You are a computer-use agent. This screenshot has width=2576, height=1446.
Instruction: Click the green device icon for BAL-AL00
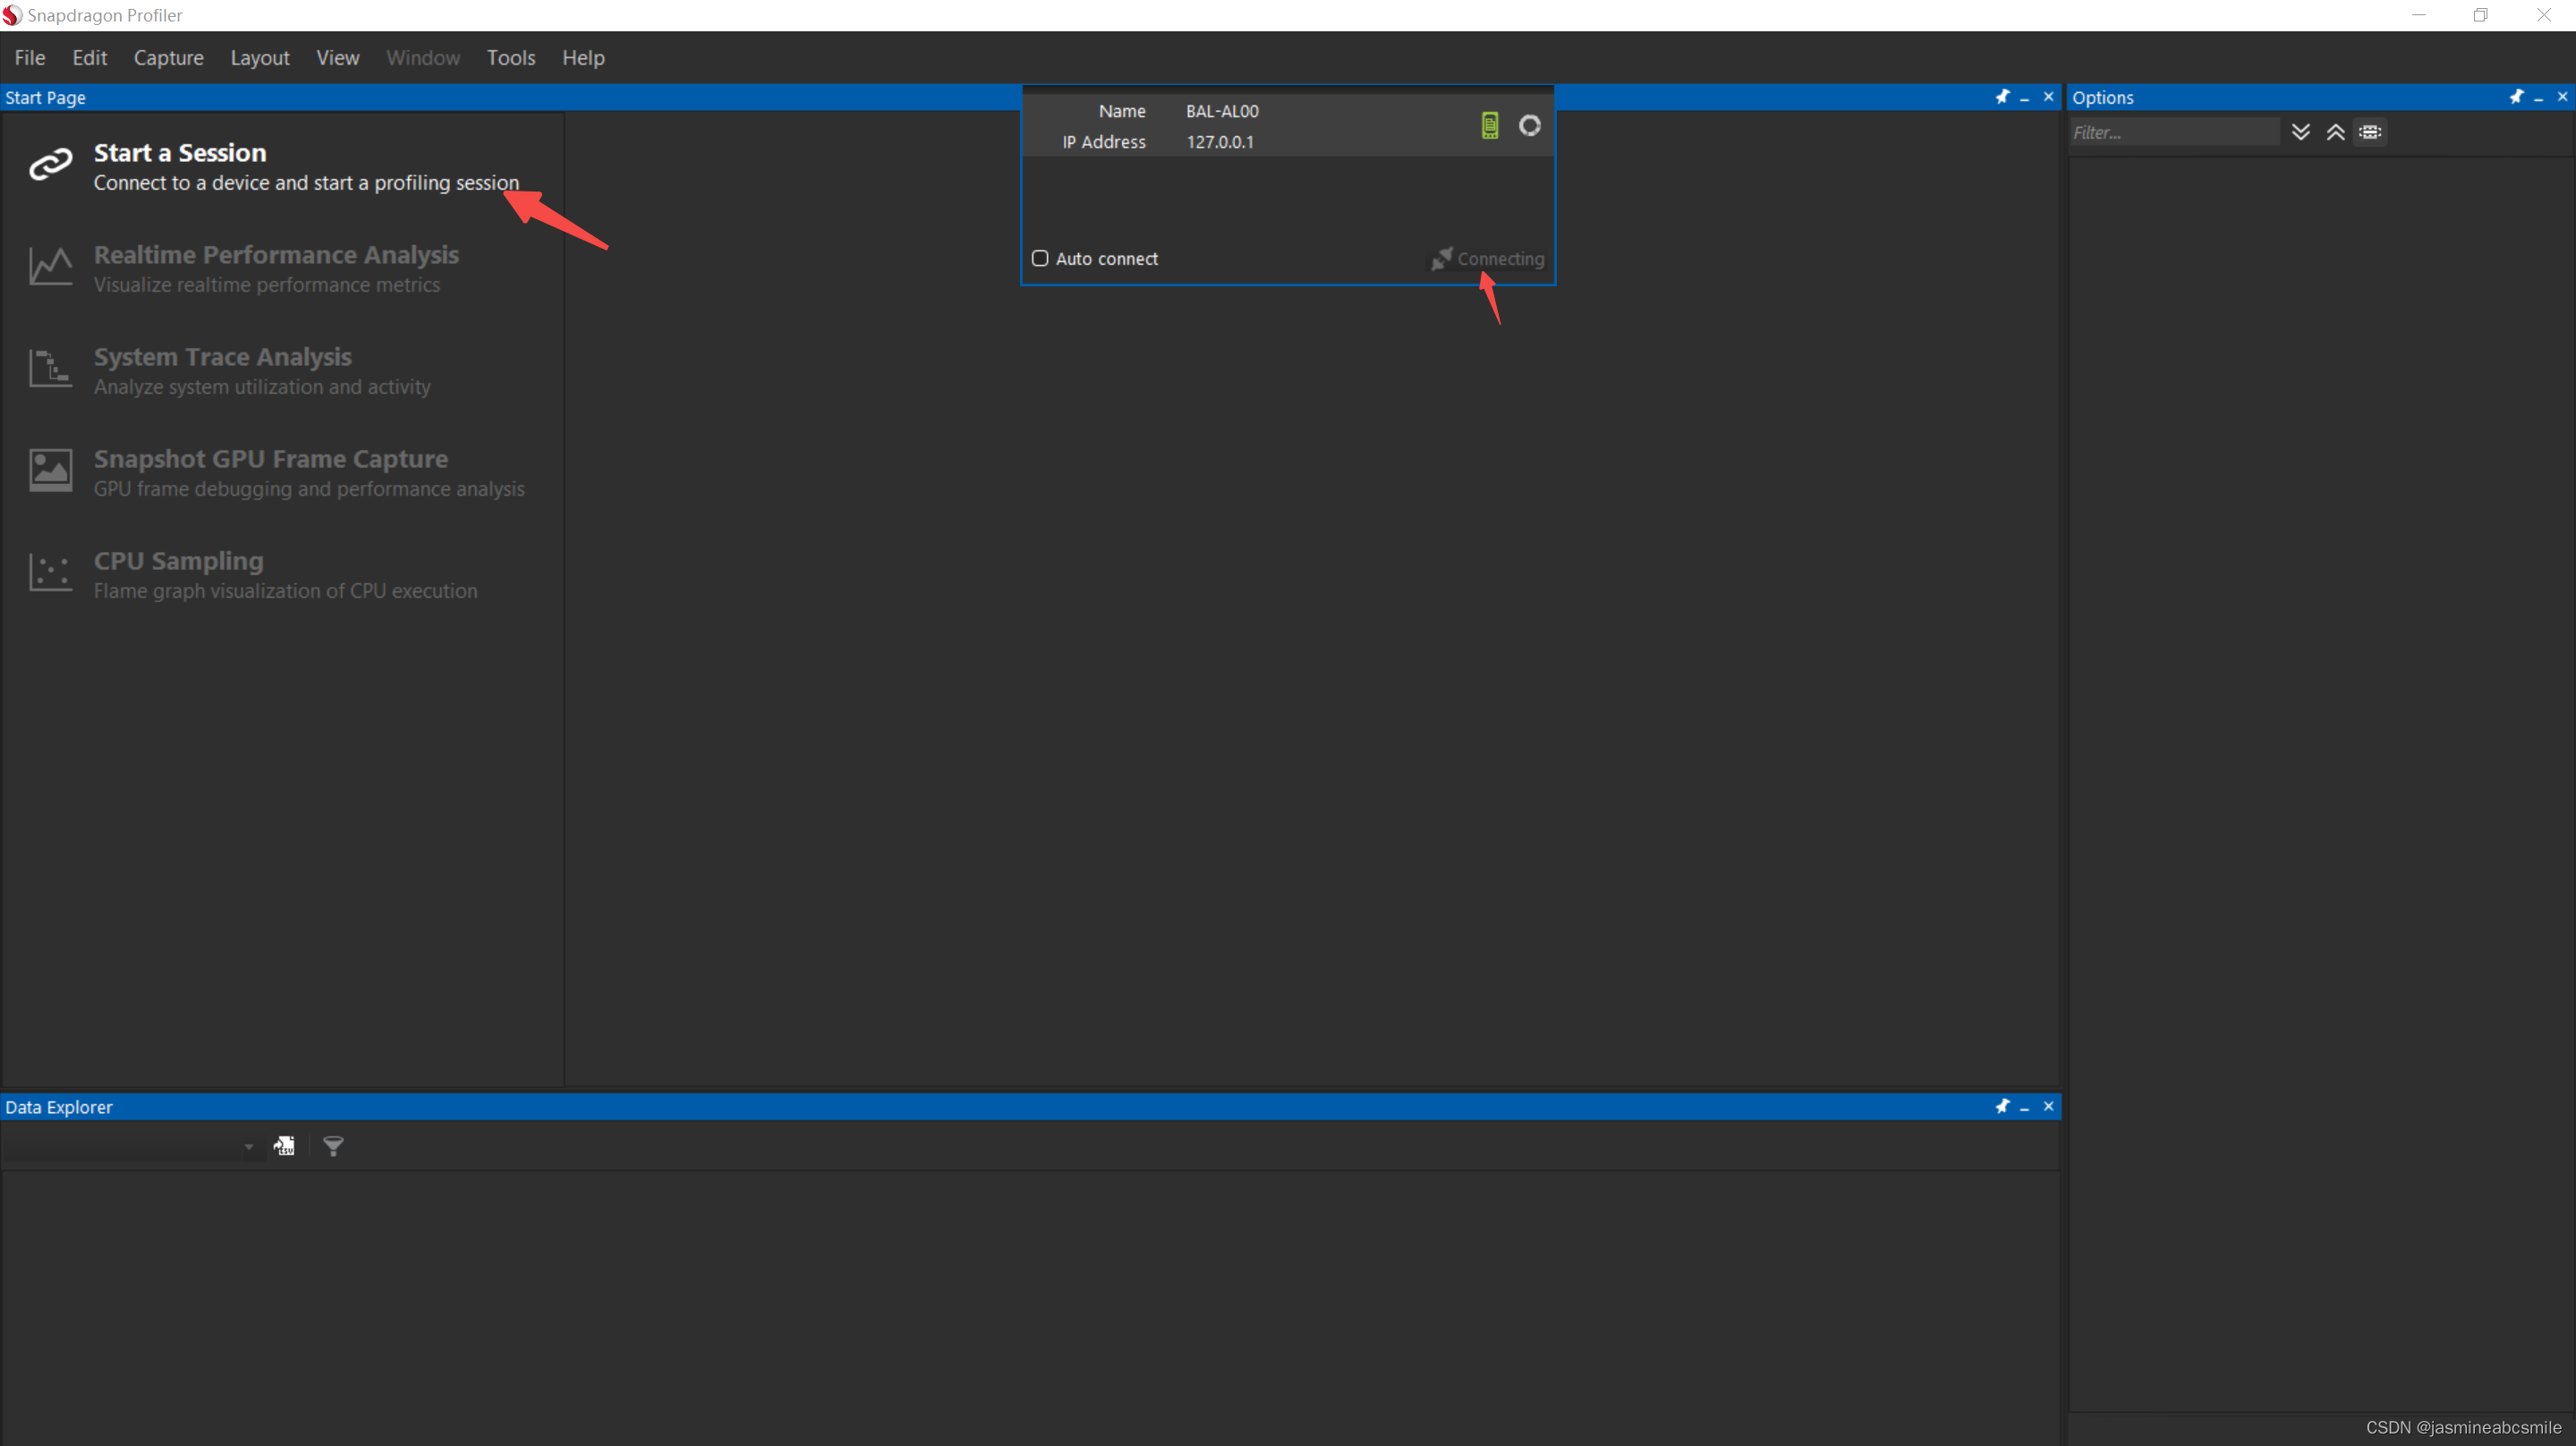pos(1490,125)
